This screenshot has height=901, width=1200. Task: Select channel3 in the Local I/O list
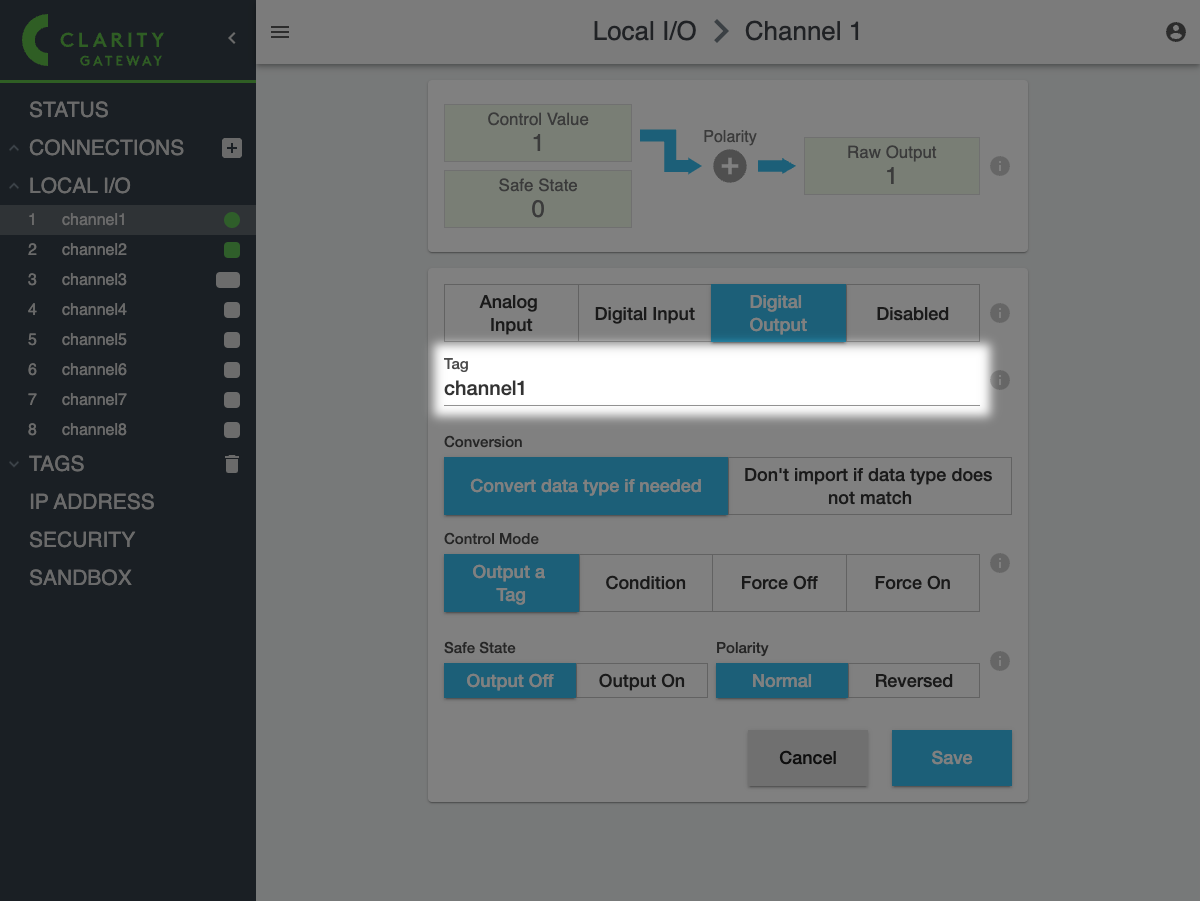(94, 280)
